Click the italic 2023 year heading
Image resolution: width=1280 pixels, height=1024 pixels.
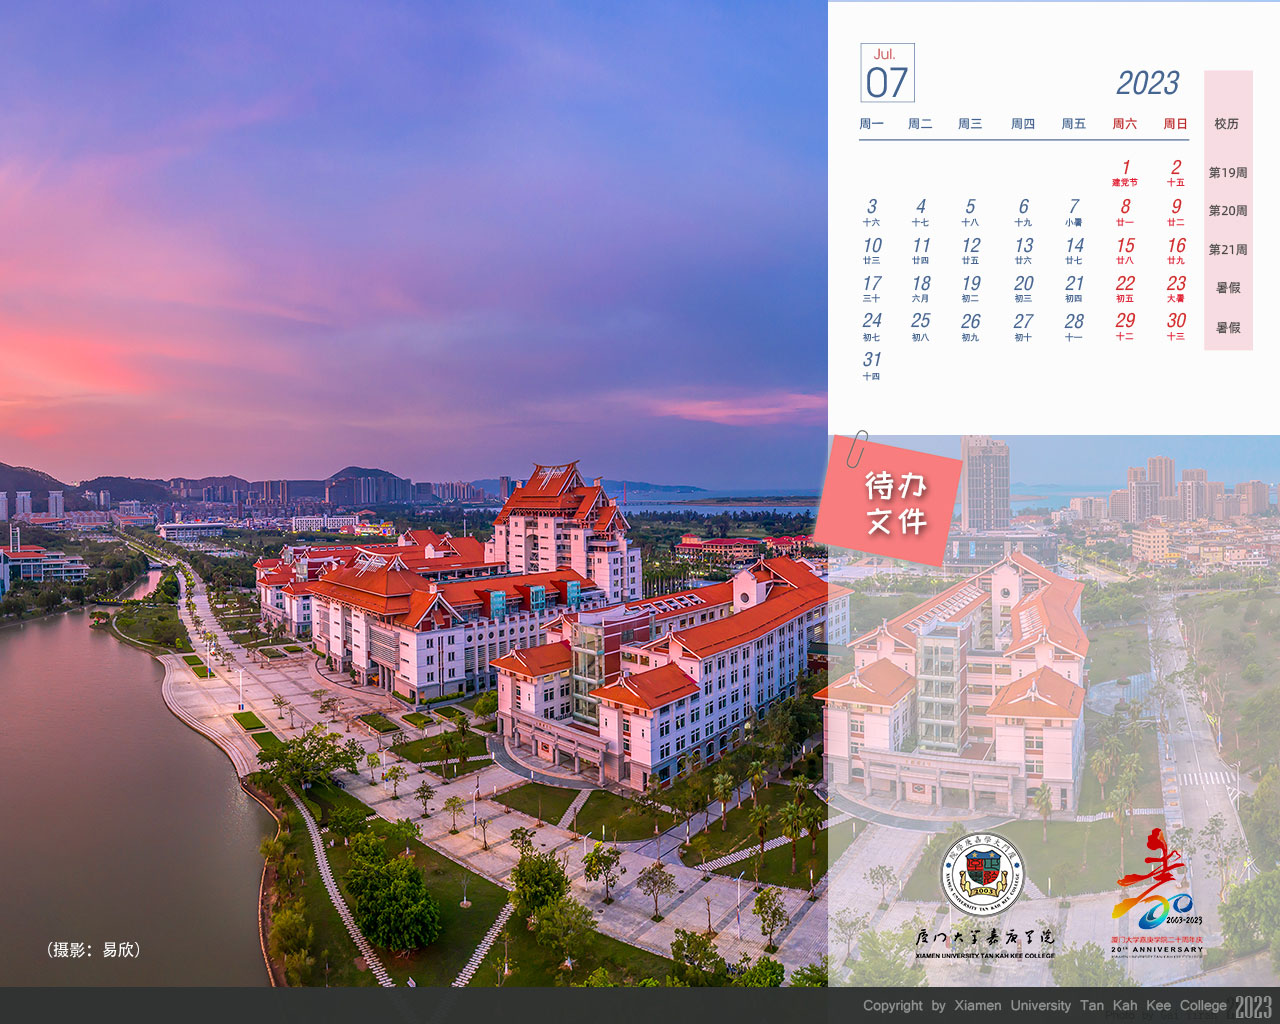pyautogui.click(x=1147, y=83)
